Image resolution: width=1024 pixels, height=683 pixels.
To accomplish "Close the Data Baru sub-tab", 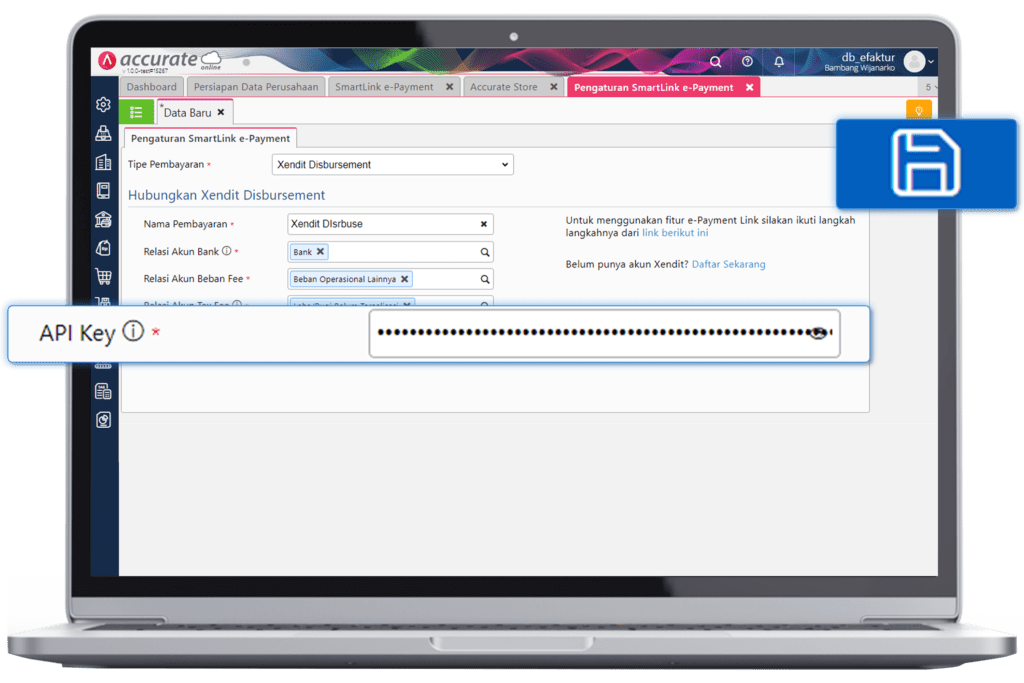I will (x=221, y=112).
